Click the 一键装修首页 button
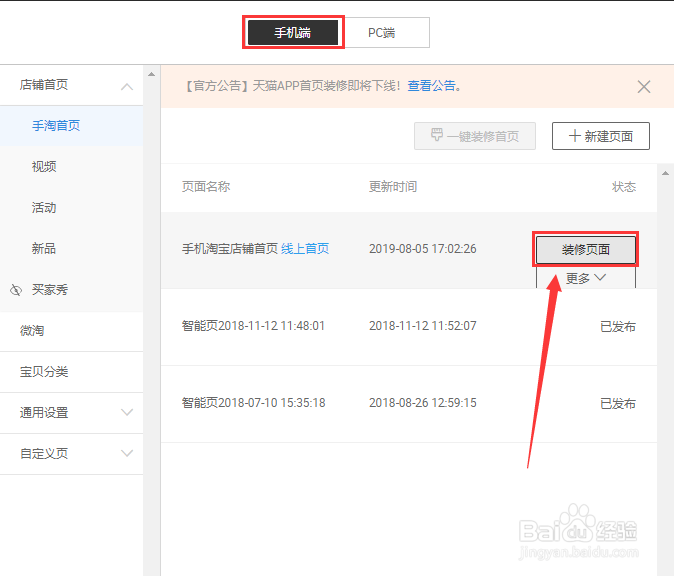 pyautogui.click(x=475, y=136)
